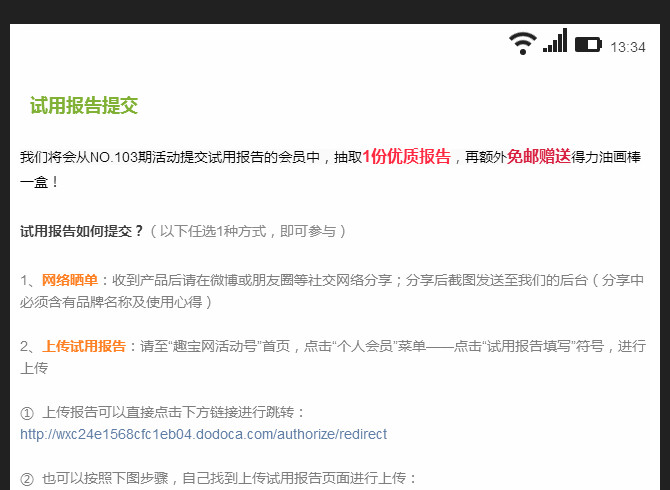
Task: Click the line 上传报告可以直接点击下方链接进行跳转
Action: tap(168, 412)
